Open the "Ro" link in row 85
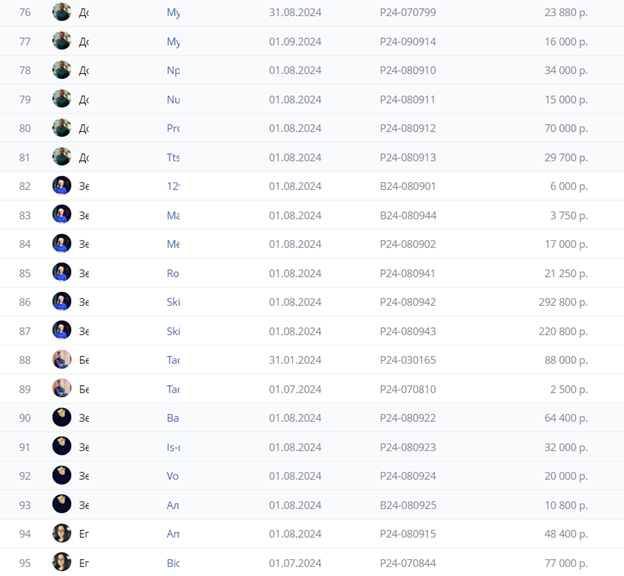 [173, 273]
